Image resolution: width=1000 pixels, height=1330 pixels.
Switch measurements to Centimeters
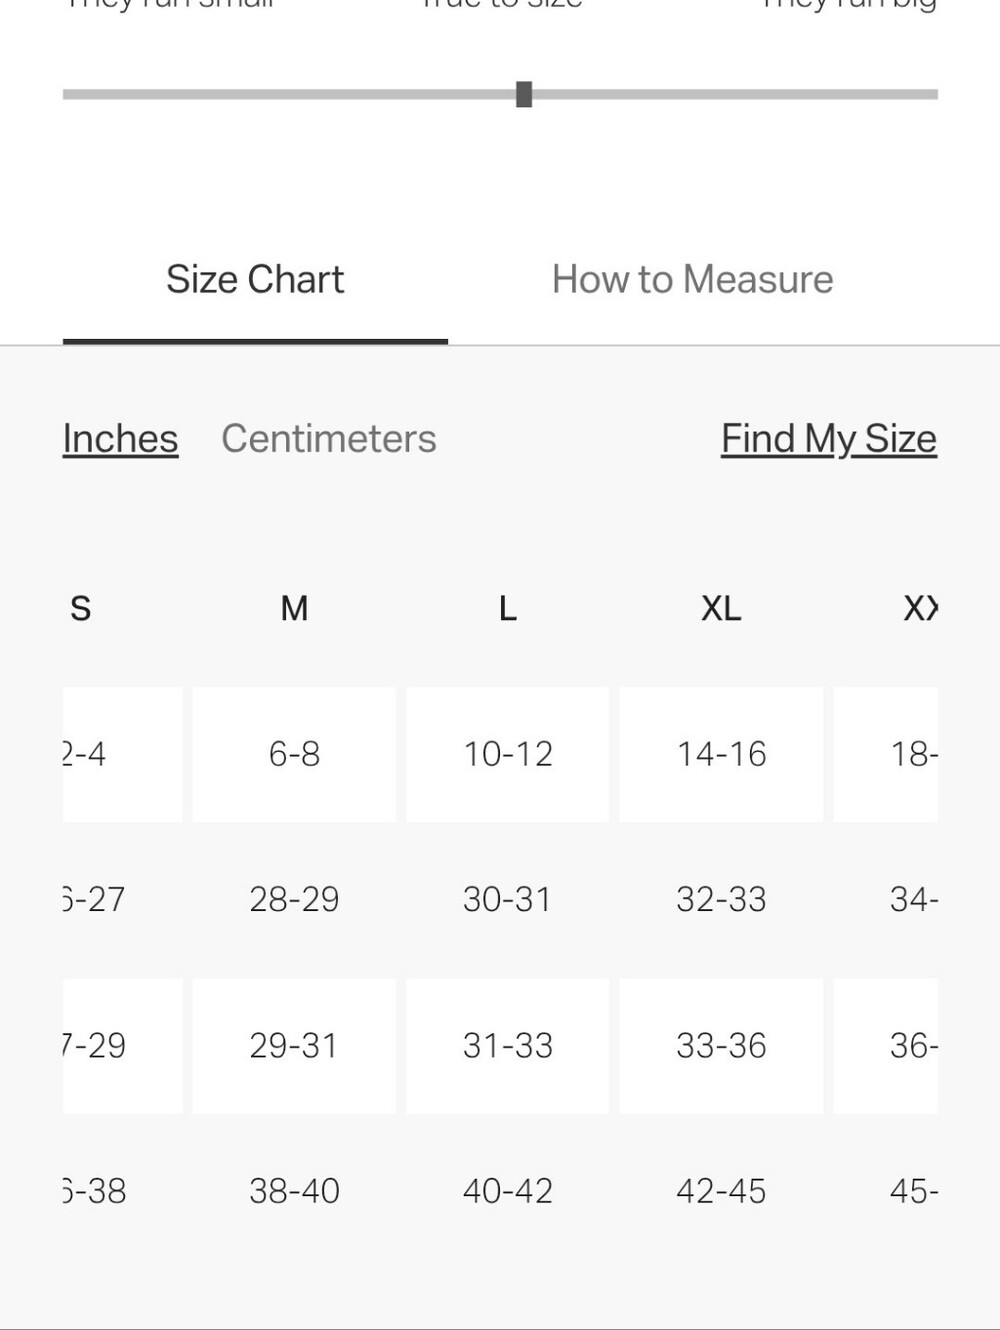[329, 439]
